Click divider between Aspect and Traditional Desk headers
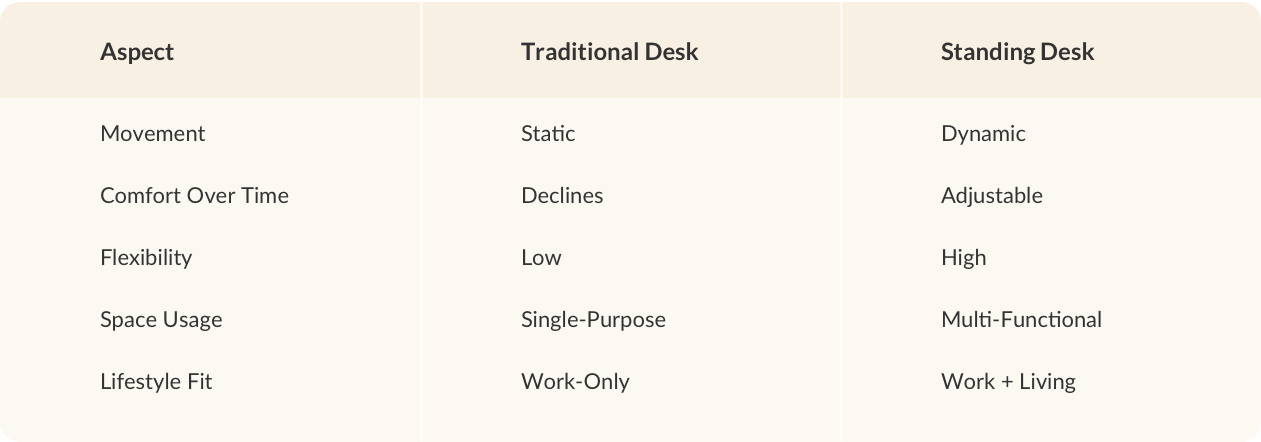The image size is (1261, 442). [421, 50]
